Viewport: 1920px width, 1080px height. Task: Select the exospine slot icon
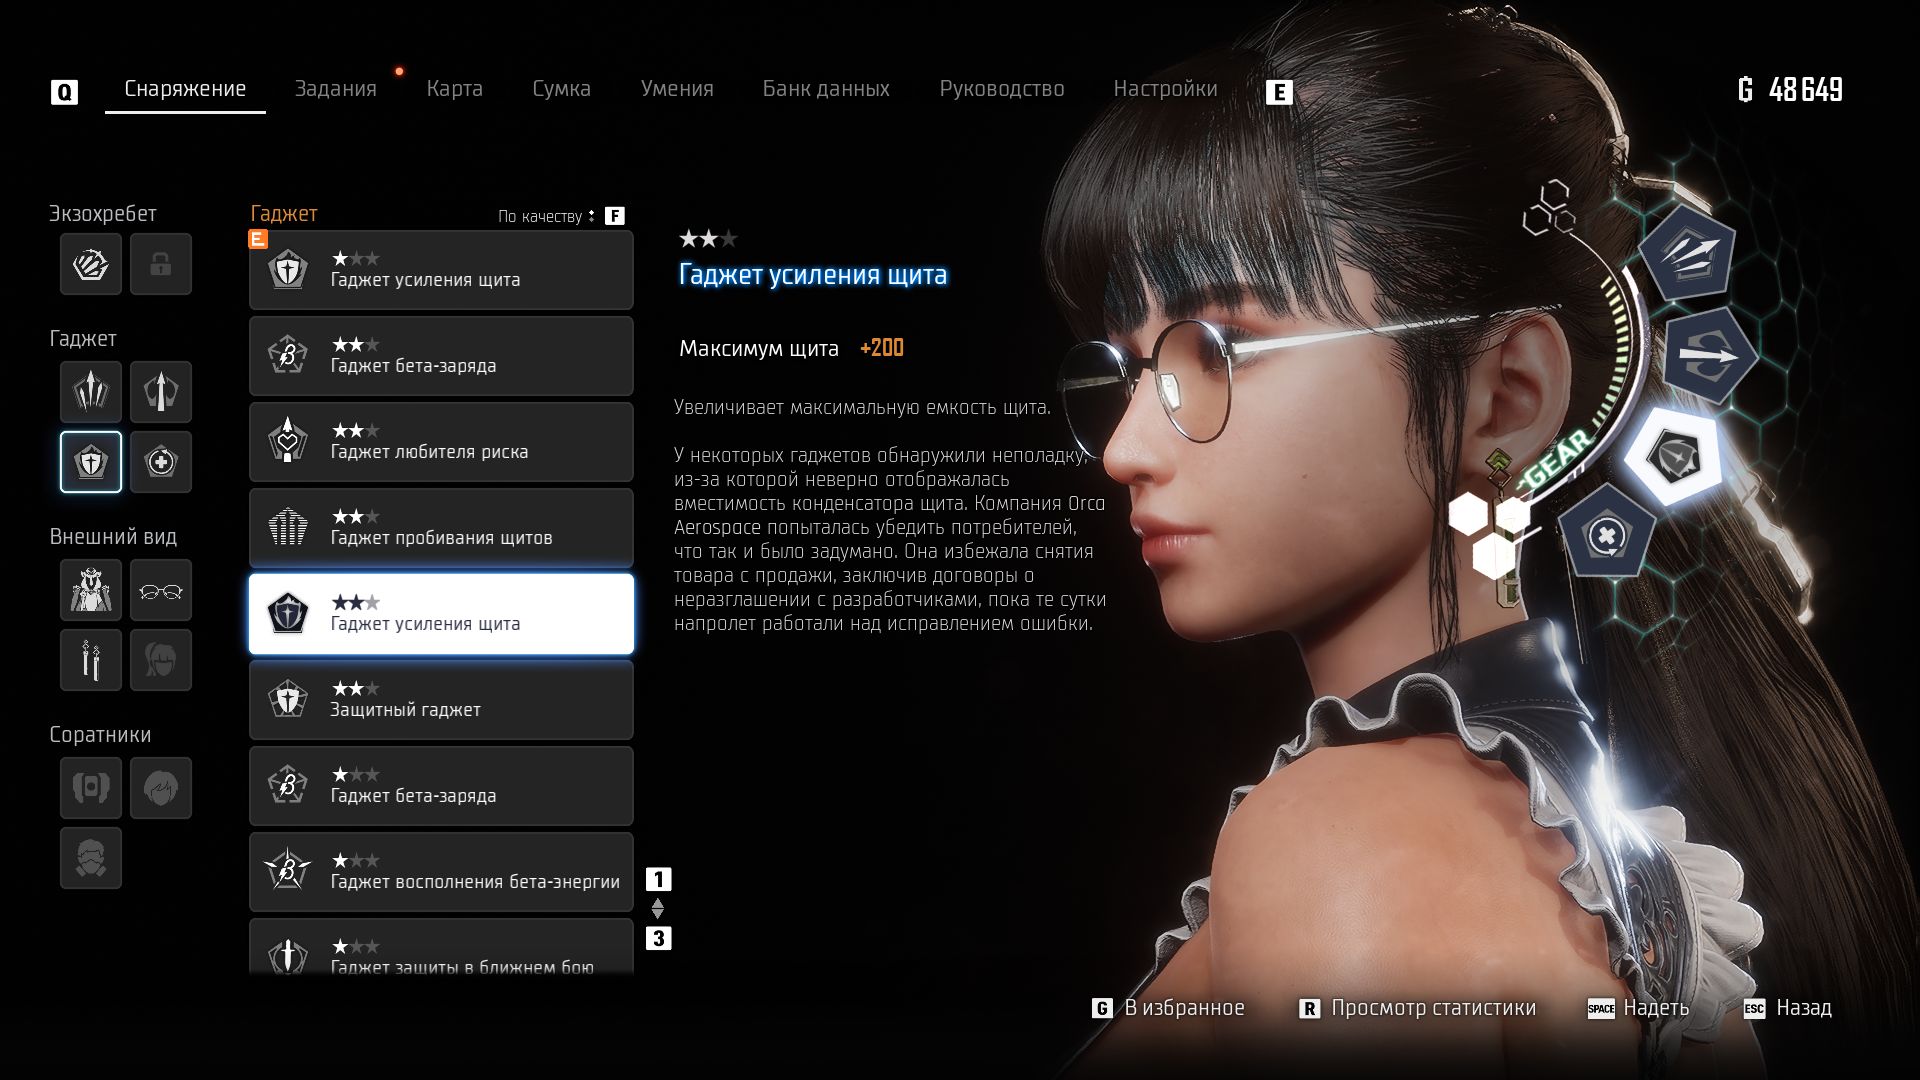pos(91,264)
